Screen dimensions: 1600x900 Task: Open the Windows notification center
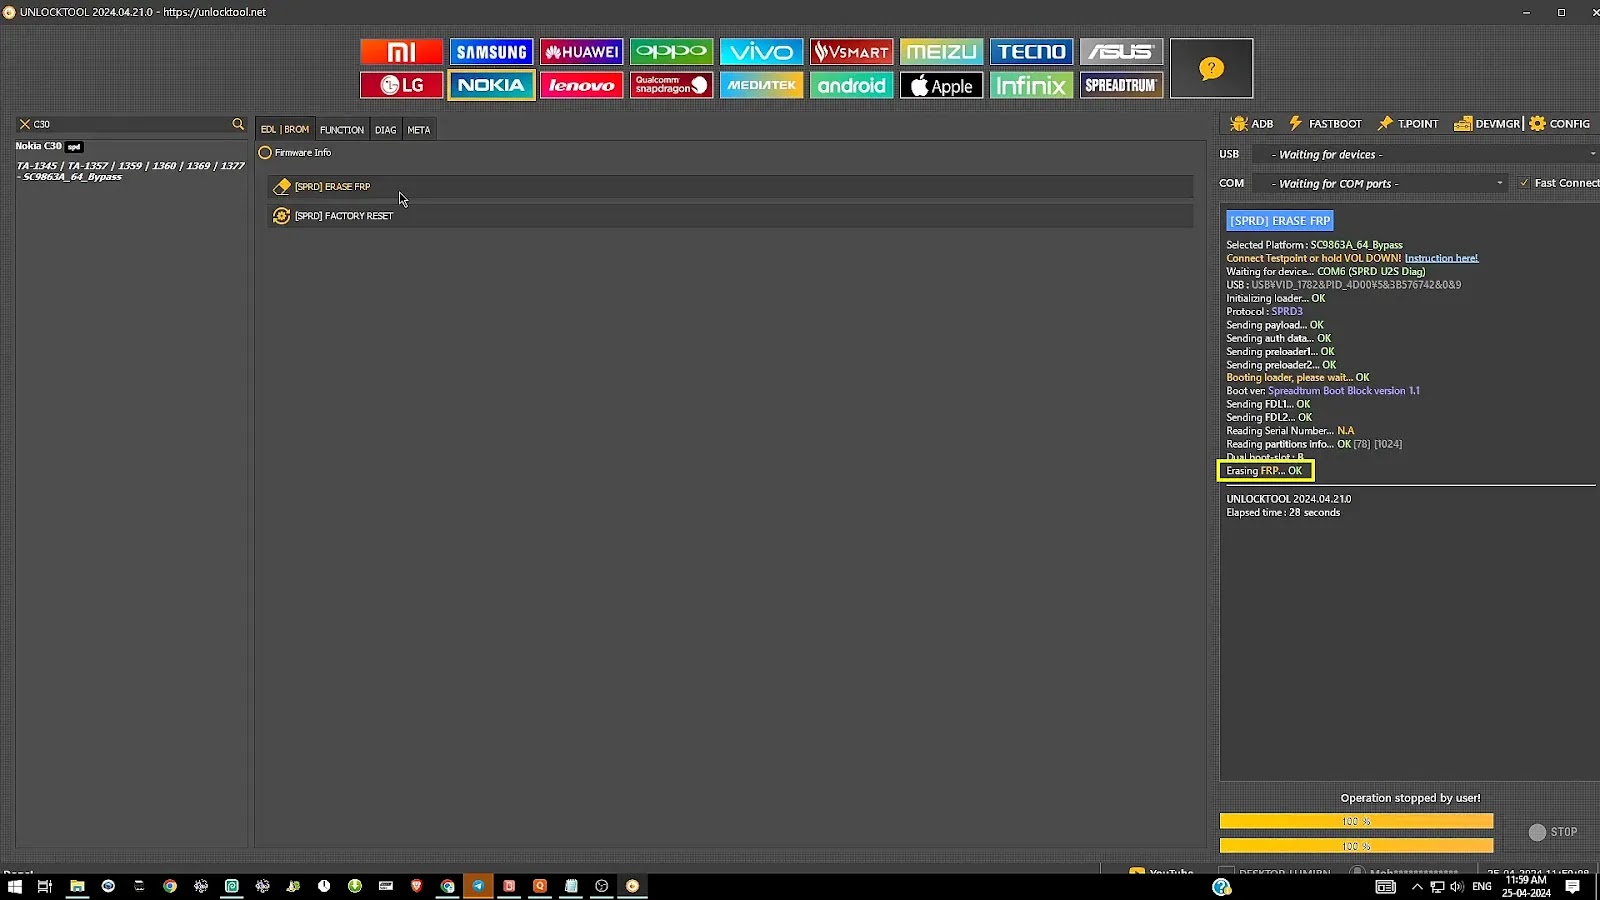[1573, 887]
